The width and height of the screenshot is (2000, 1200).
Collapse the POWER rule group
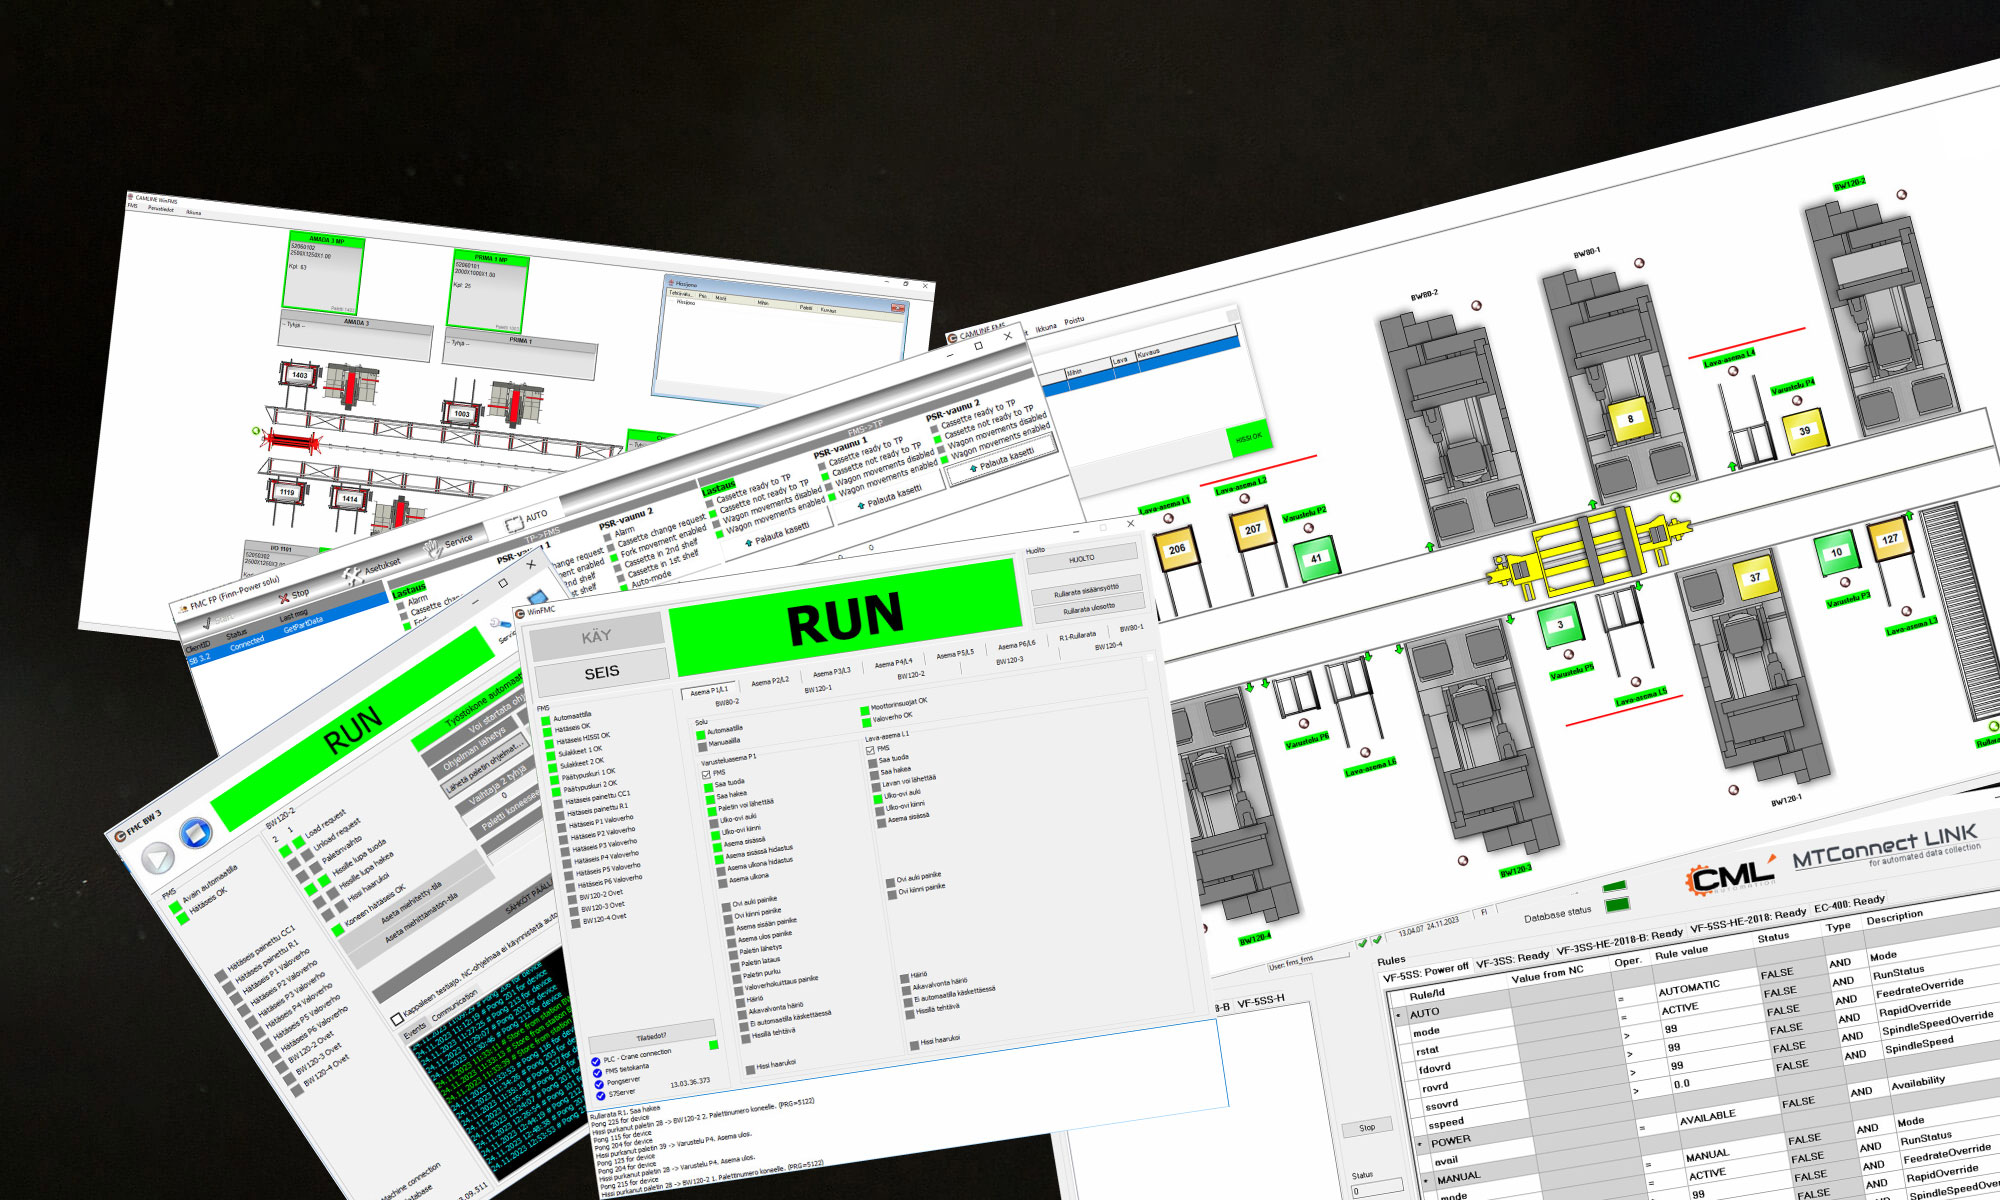point(1419,1143)
